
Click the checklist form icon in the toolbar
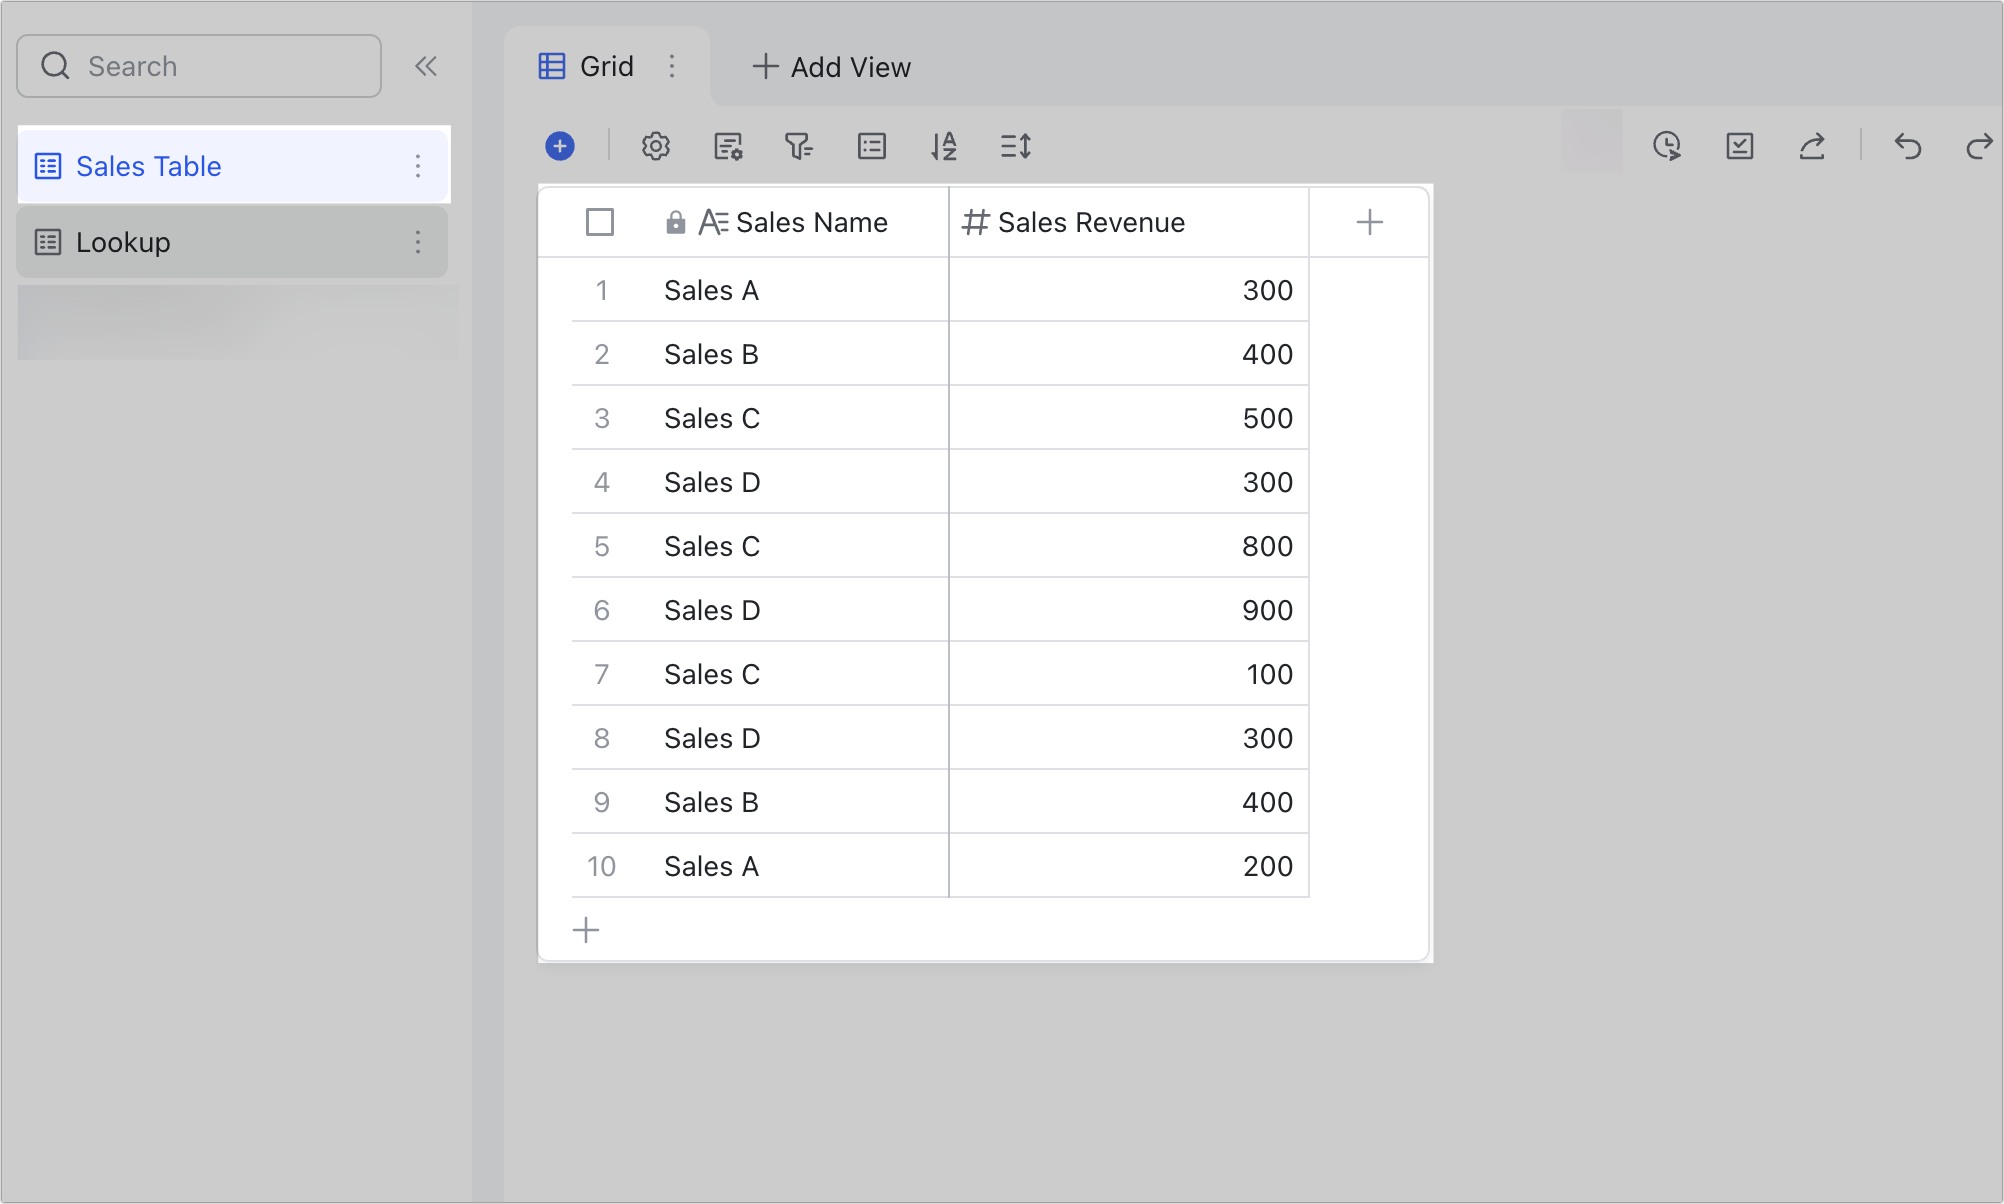coord(1740,146)
